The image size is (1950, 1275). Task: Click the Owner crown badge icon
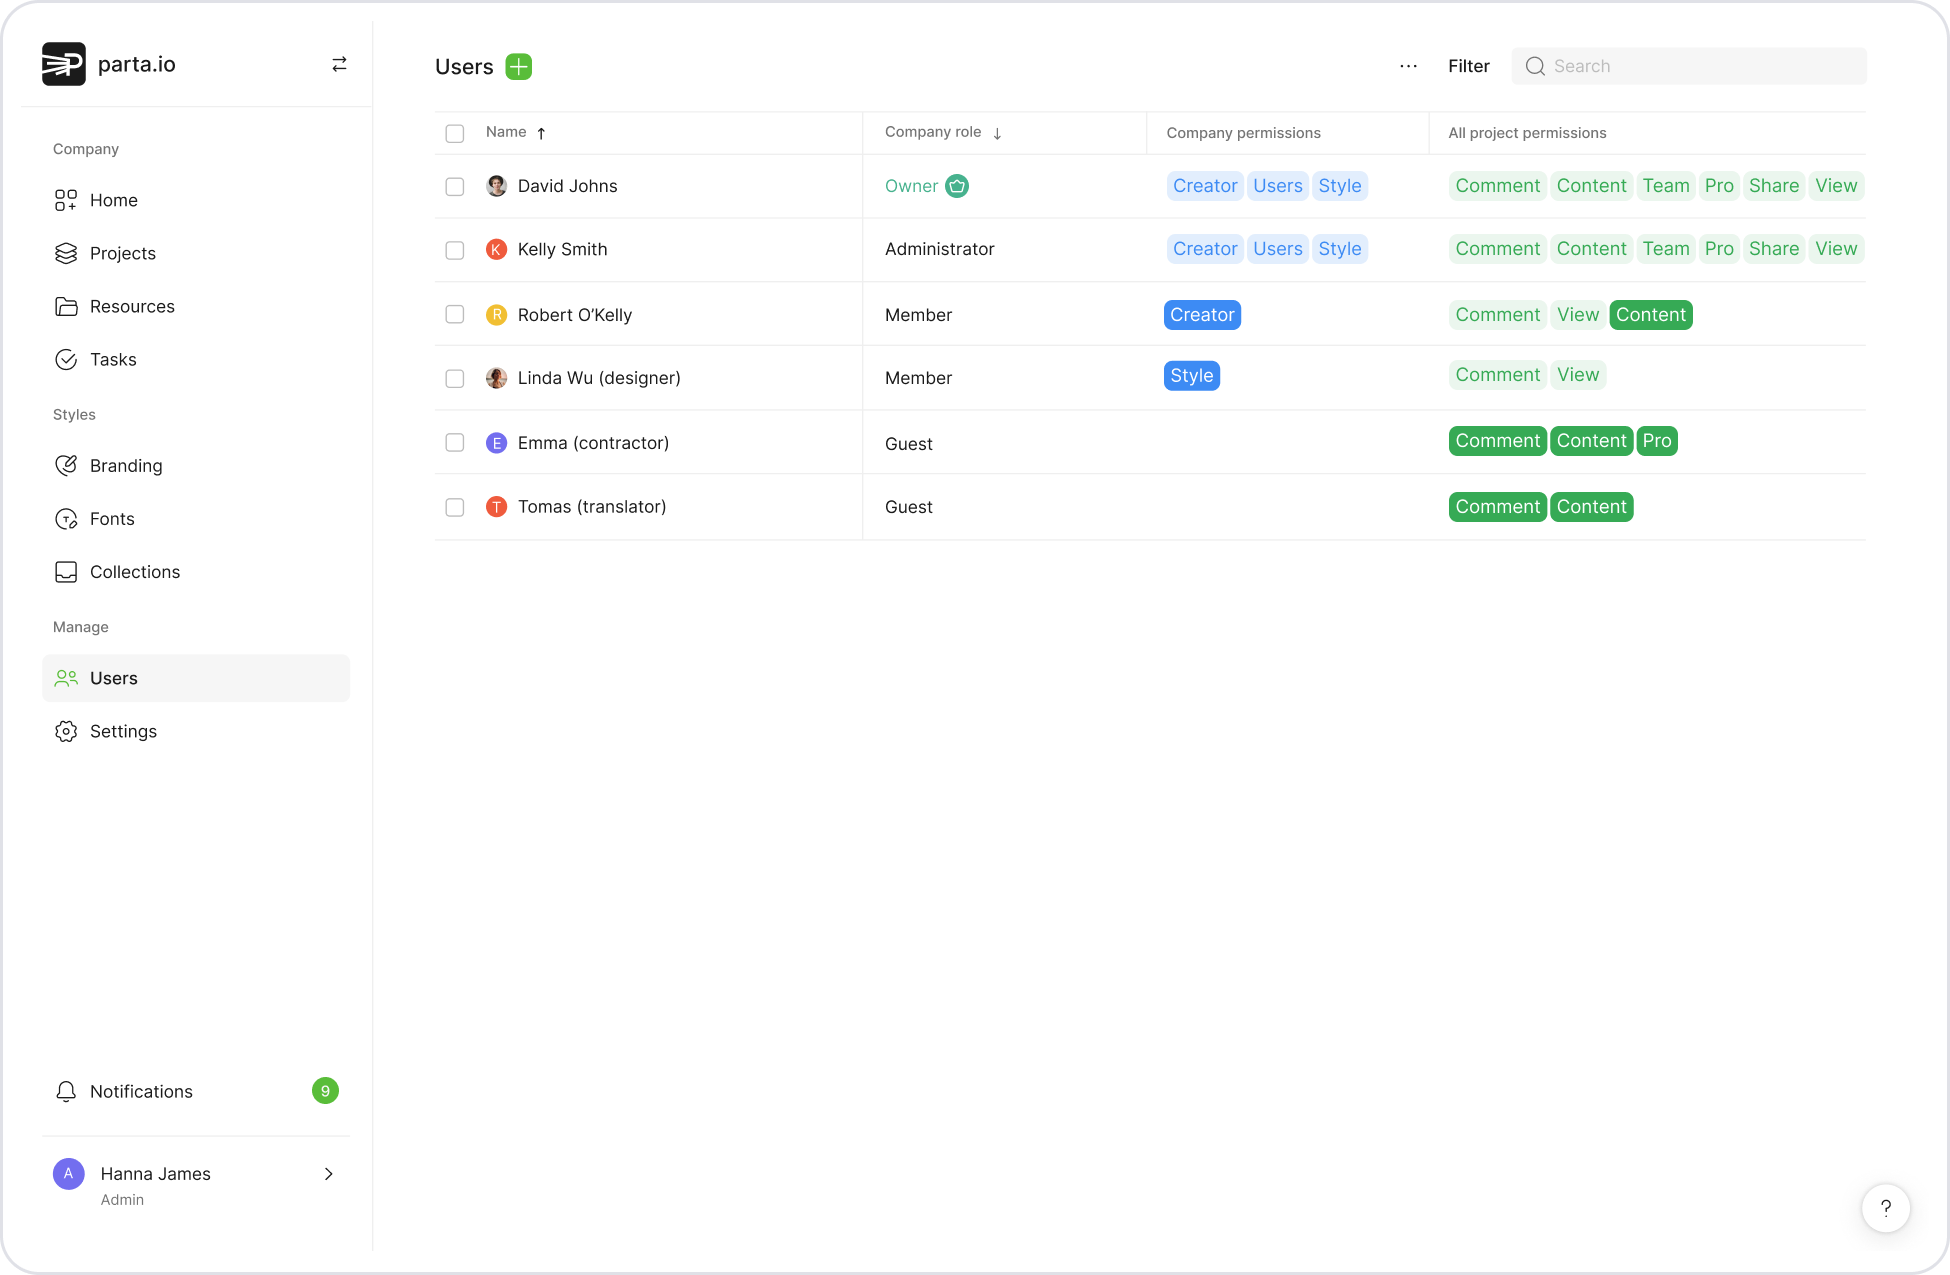[x=957, y=186]
